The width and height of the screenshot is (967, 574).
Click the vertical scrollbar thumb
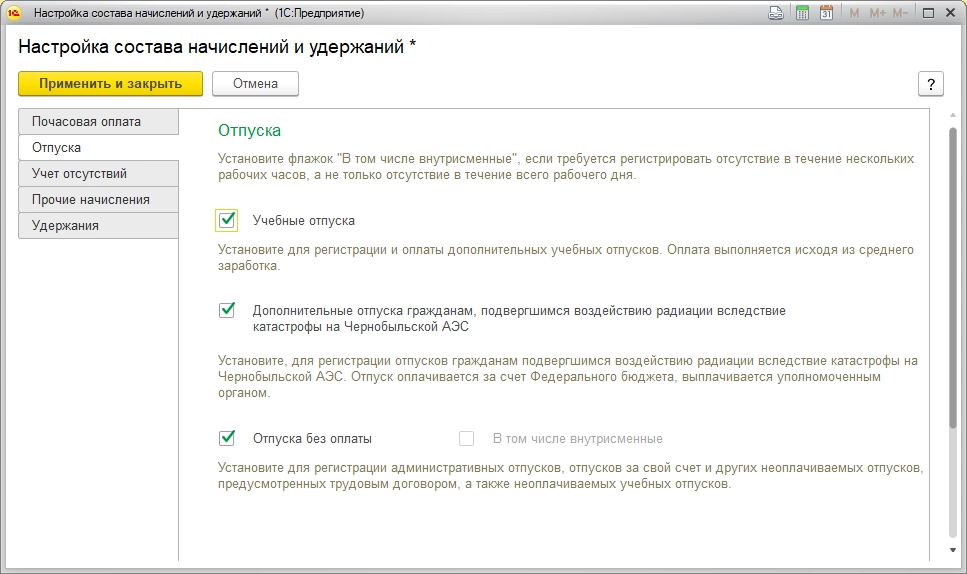tap(953, 277)
